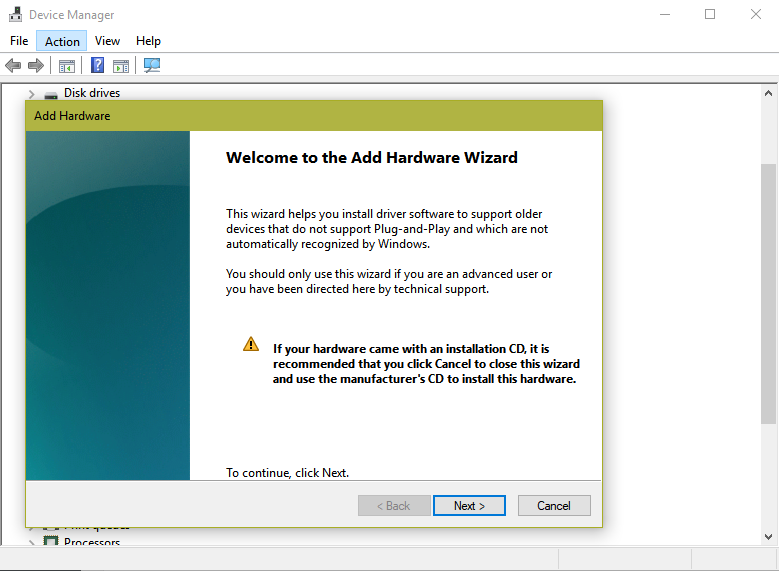
Task: Click the Back arrow toolbar icon
Action: (x=13, y=65)
